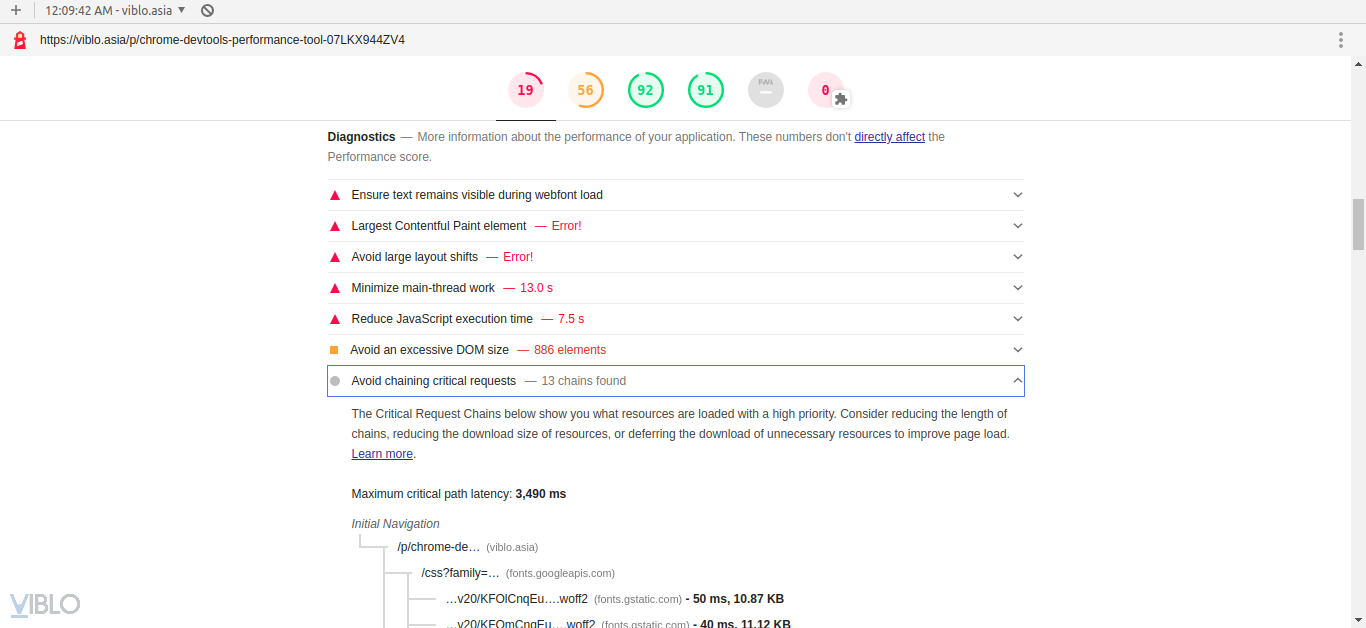1366x628 pixels.
Task: Select the SEO score gauge 91
Action: click(705, 90)
